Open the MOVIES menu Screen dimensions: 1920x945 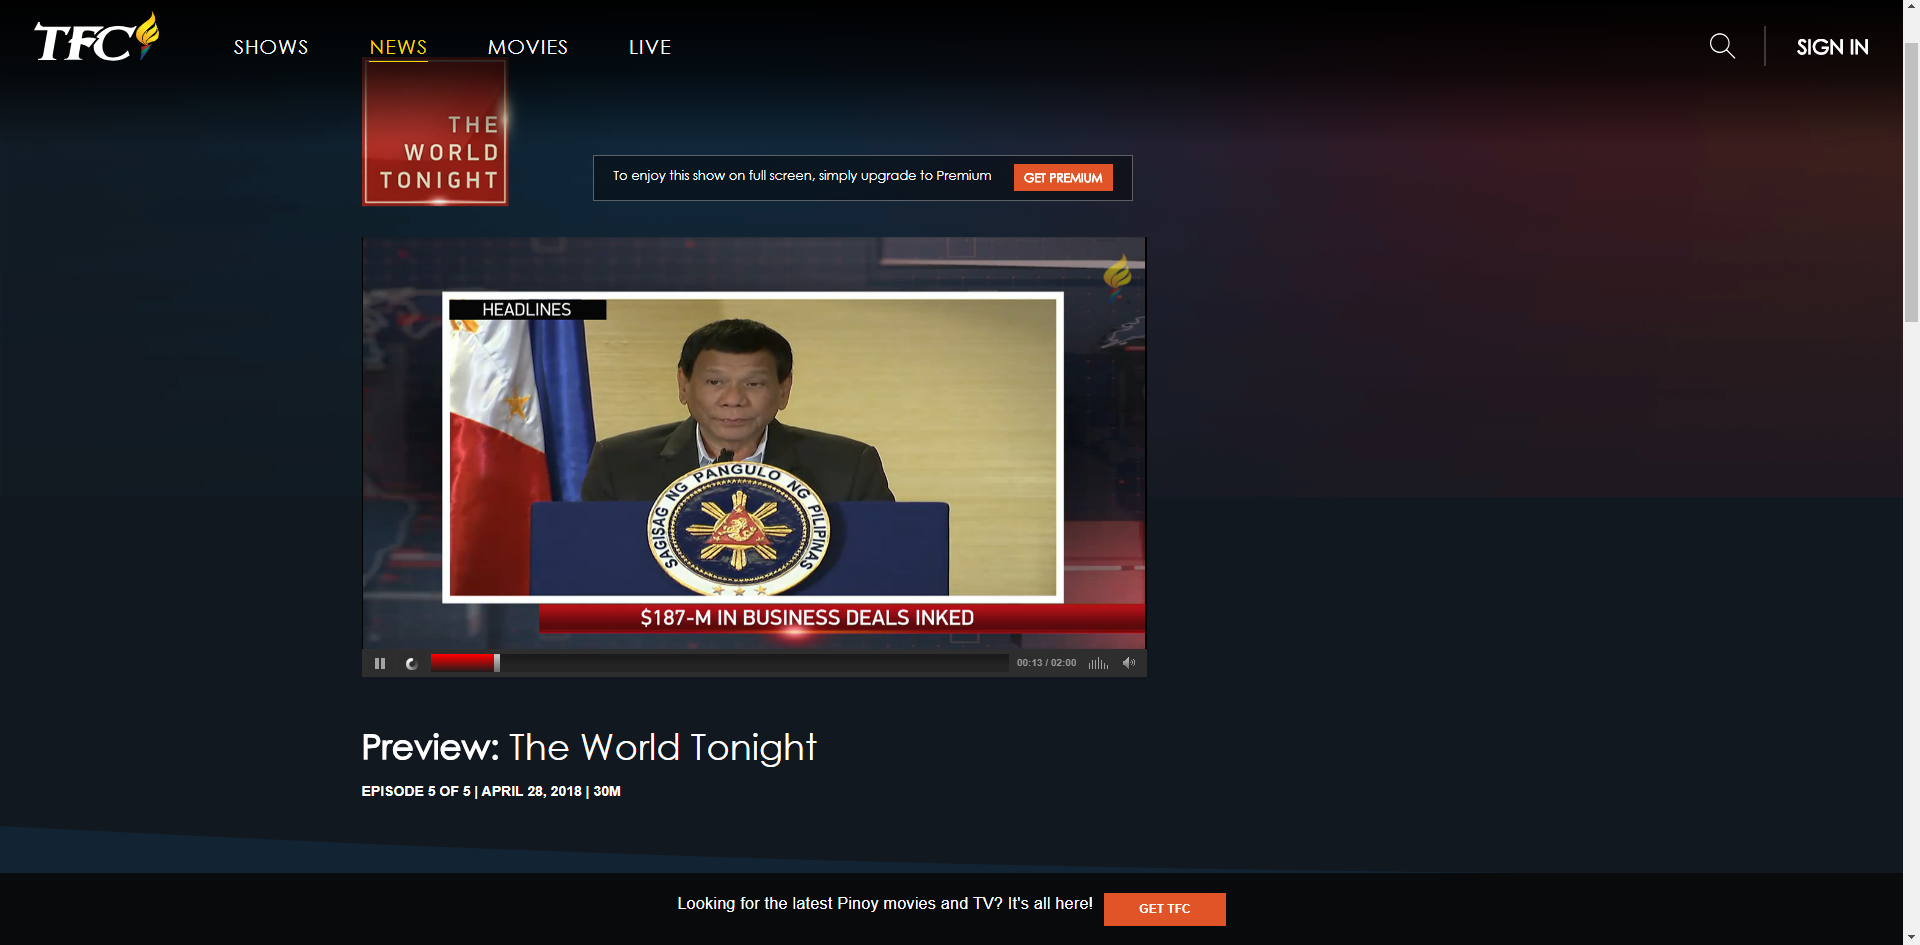[528, 47]
